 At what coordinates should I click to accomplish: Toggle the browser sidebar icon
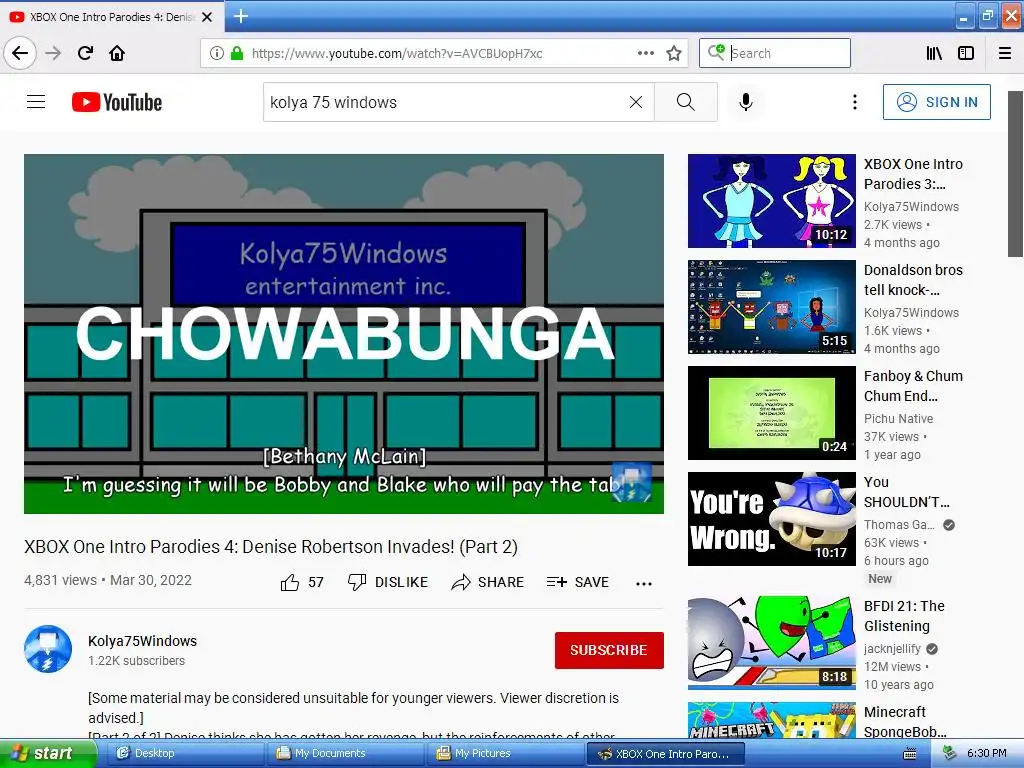966,53
